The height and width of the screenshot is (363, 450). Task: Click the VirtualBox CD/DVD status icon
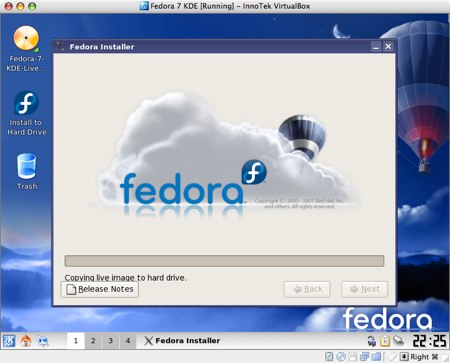(x=341, y=357)
